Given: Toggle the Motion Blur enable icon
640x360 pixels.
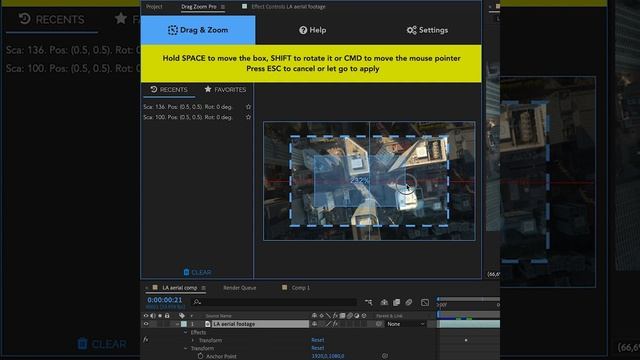Looking at the screenshot, I should click(x=409, y=302).
